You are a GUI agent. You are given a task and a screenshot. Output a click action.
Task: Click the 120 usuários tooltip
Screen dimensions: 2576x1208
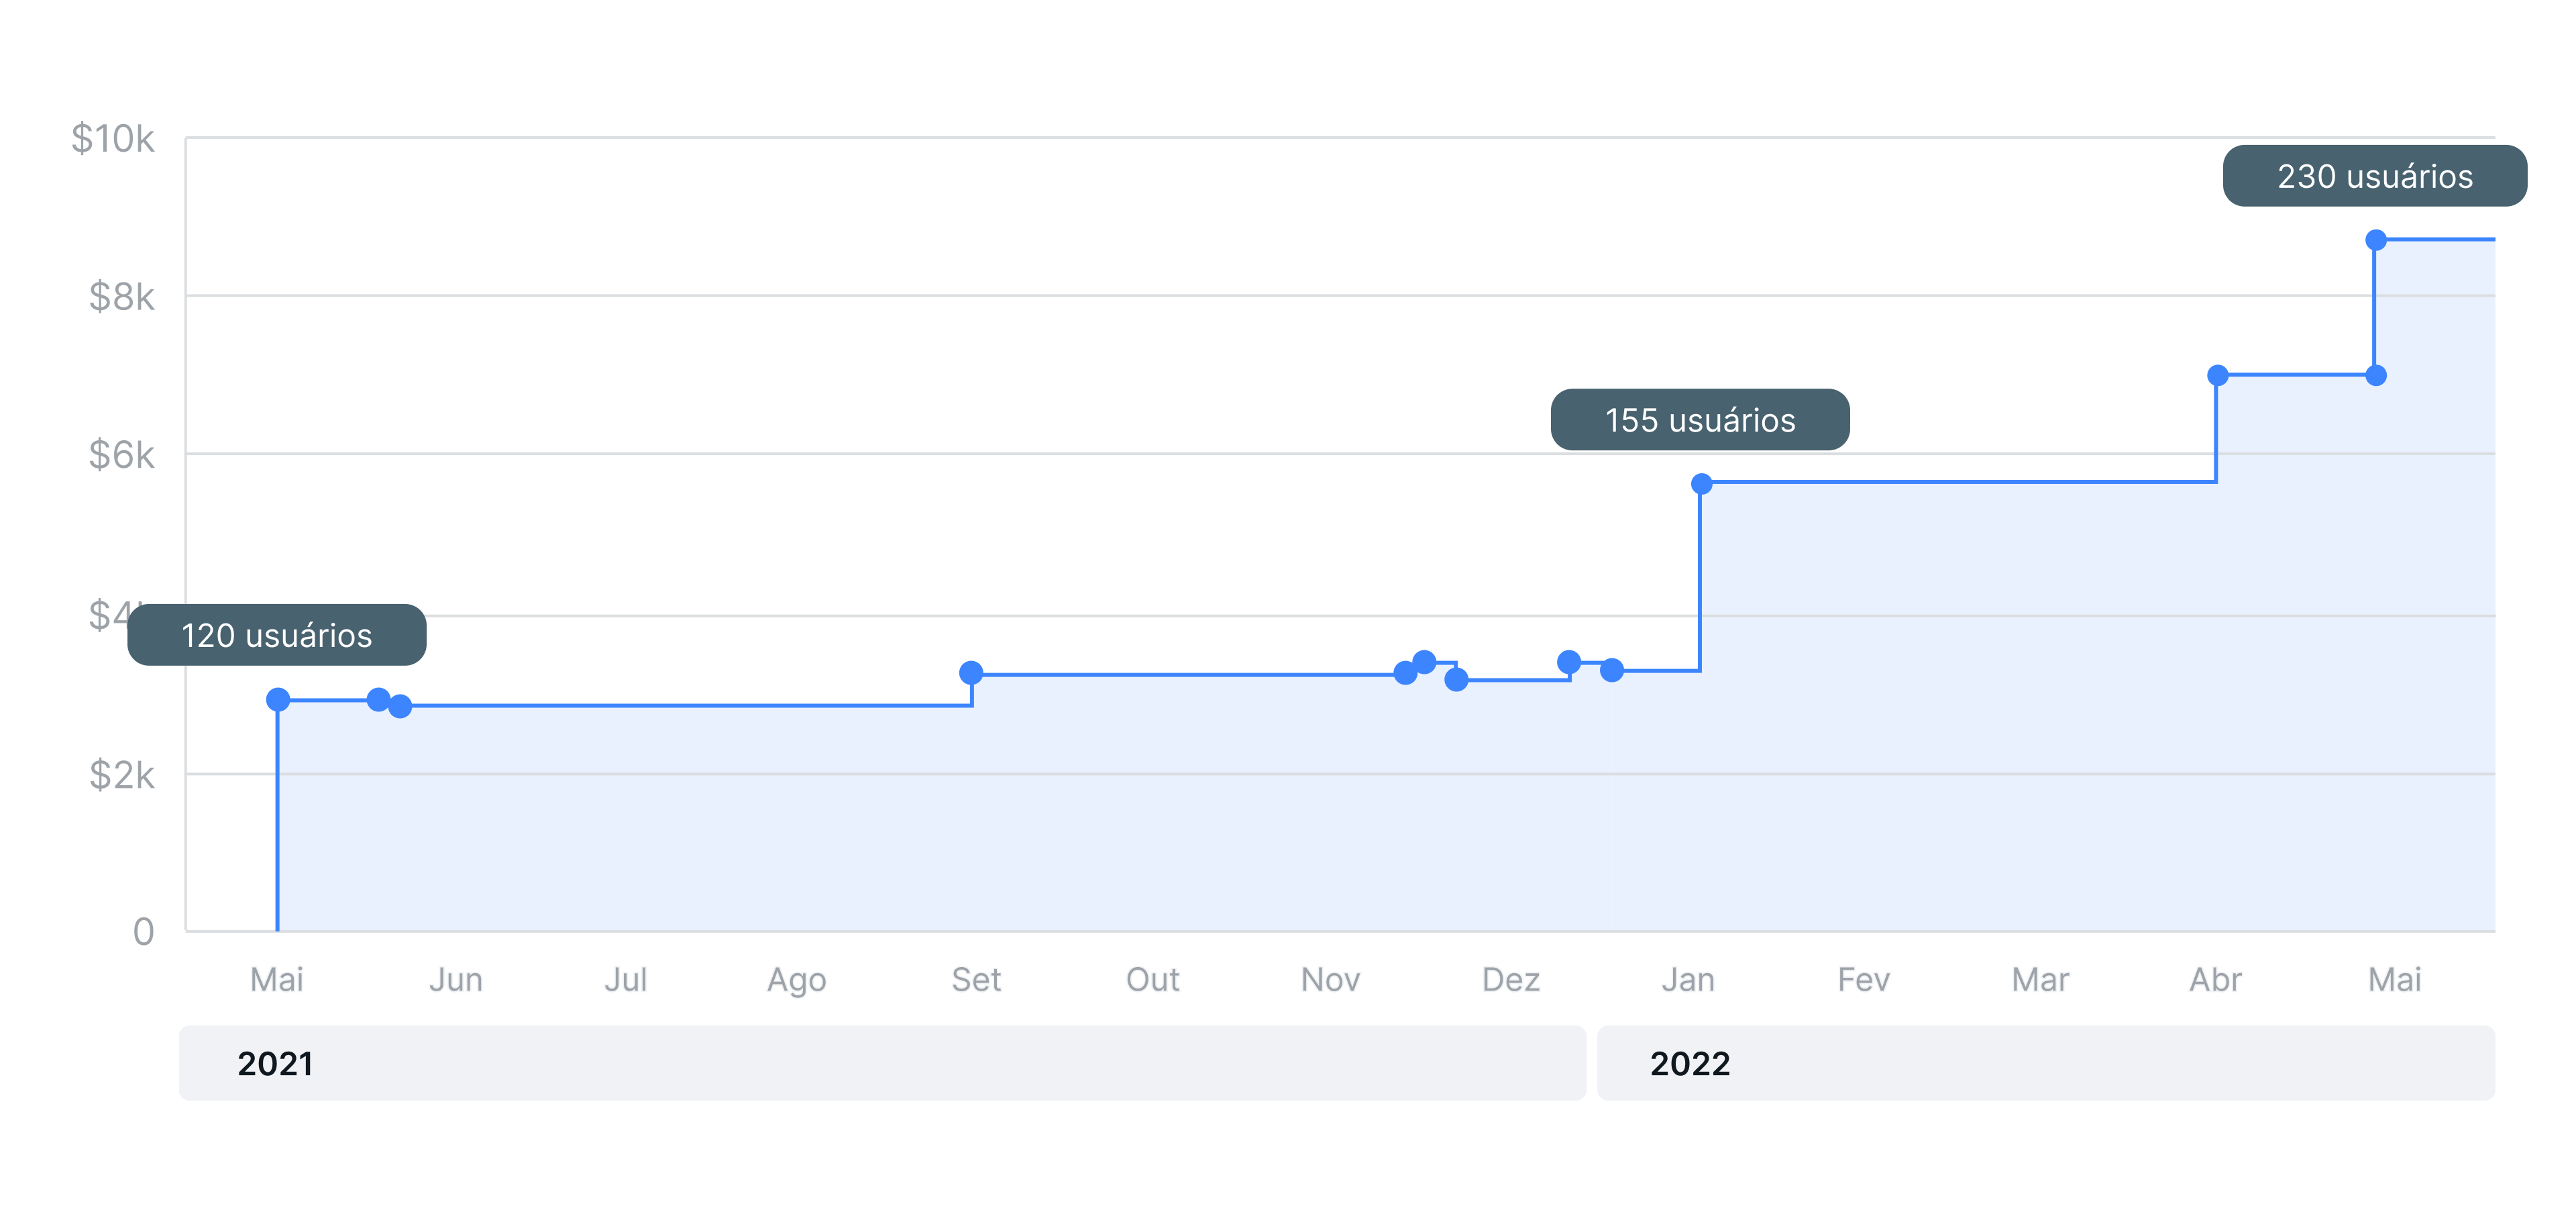coord(277,635)
